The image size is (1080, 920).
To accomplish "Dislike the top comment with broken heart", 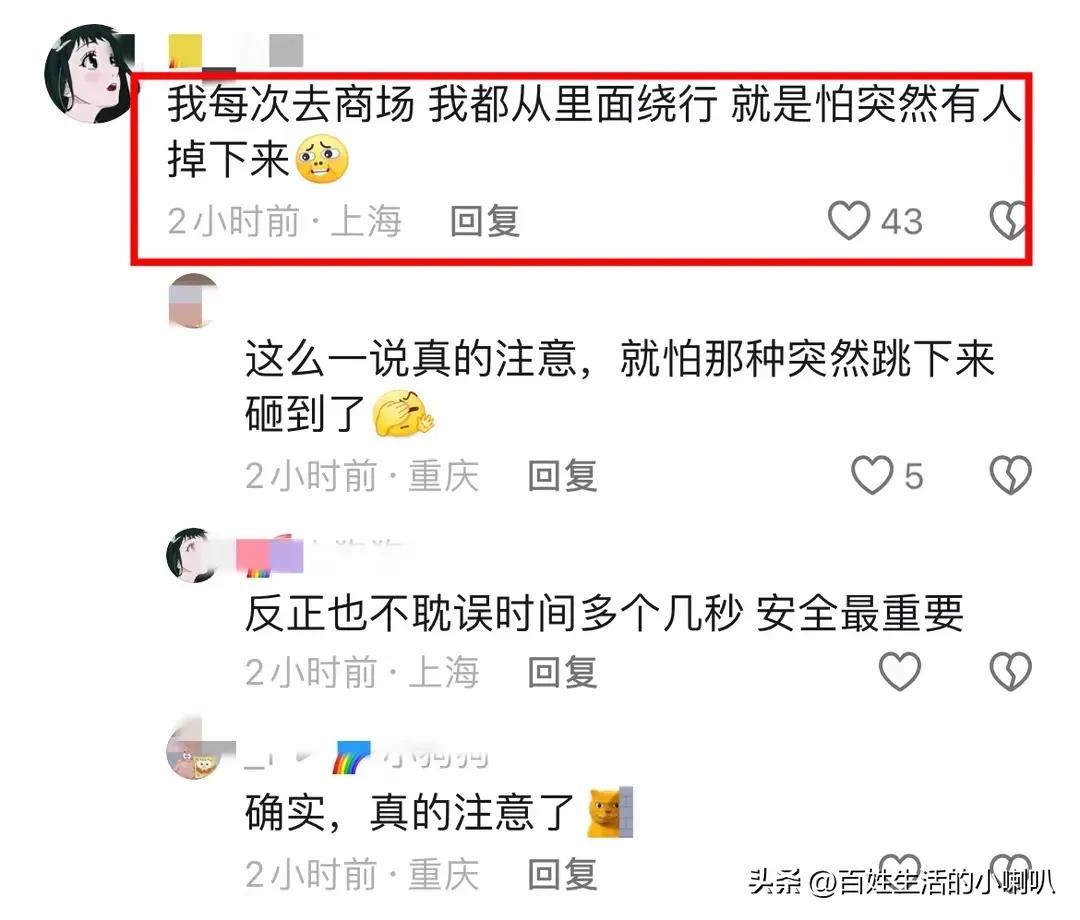I will 1008,220.
